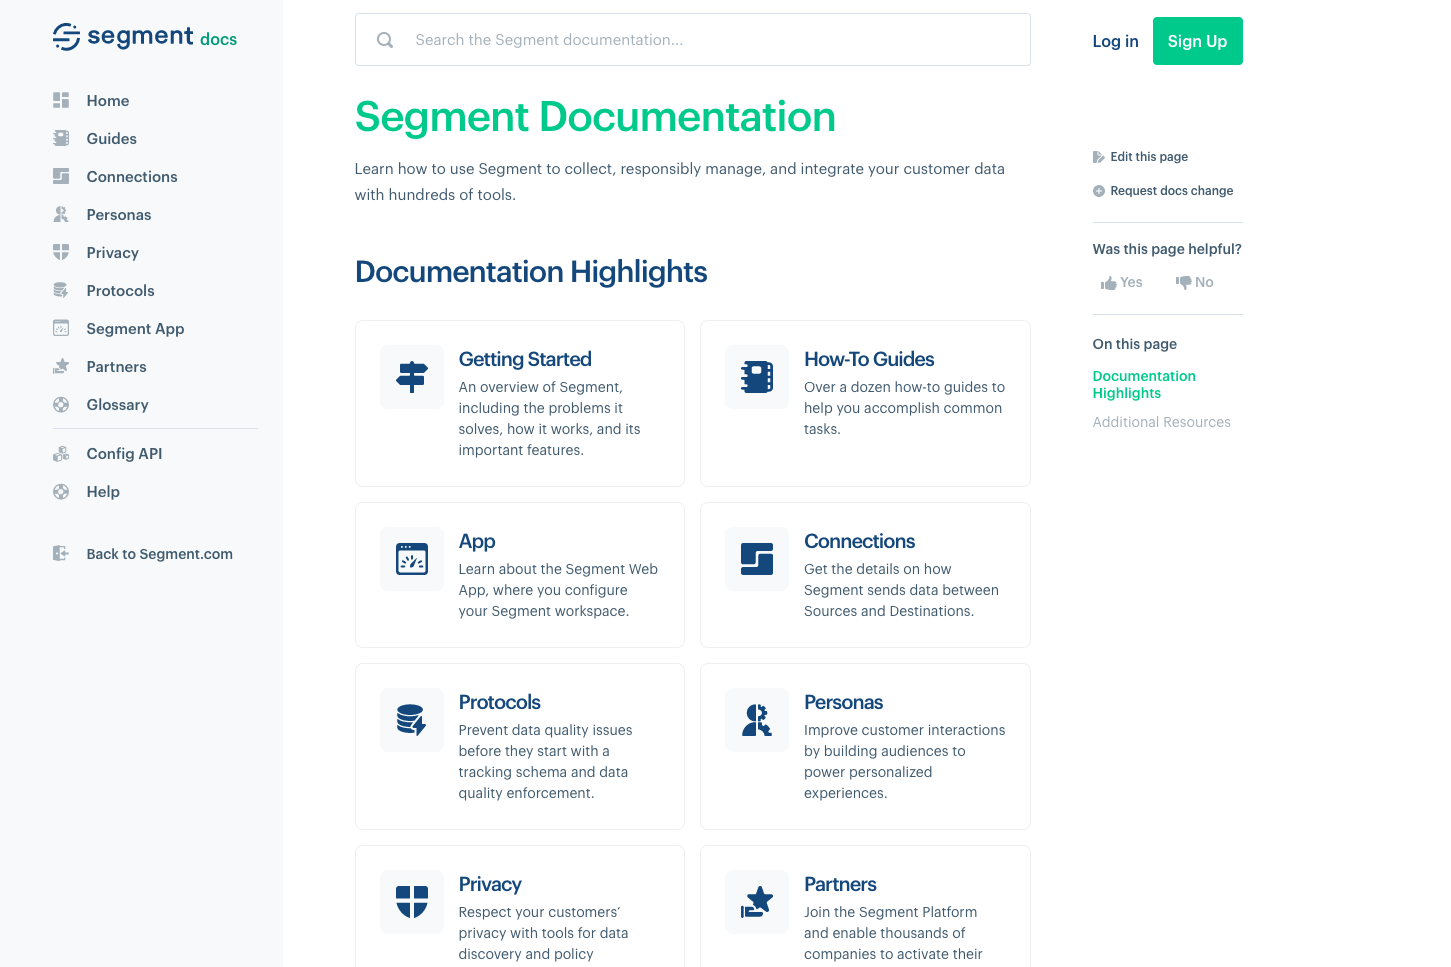1451x967 pixels.
Task: Open the Privacy card title
Action: (490, 884)
